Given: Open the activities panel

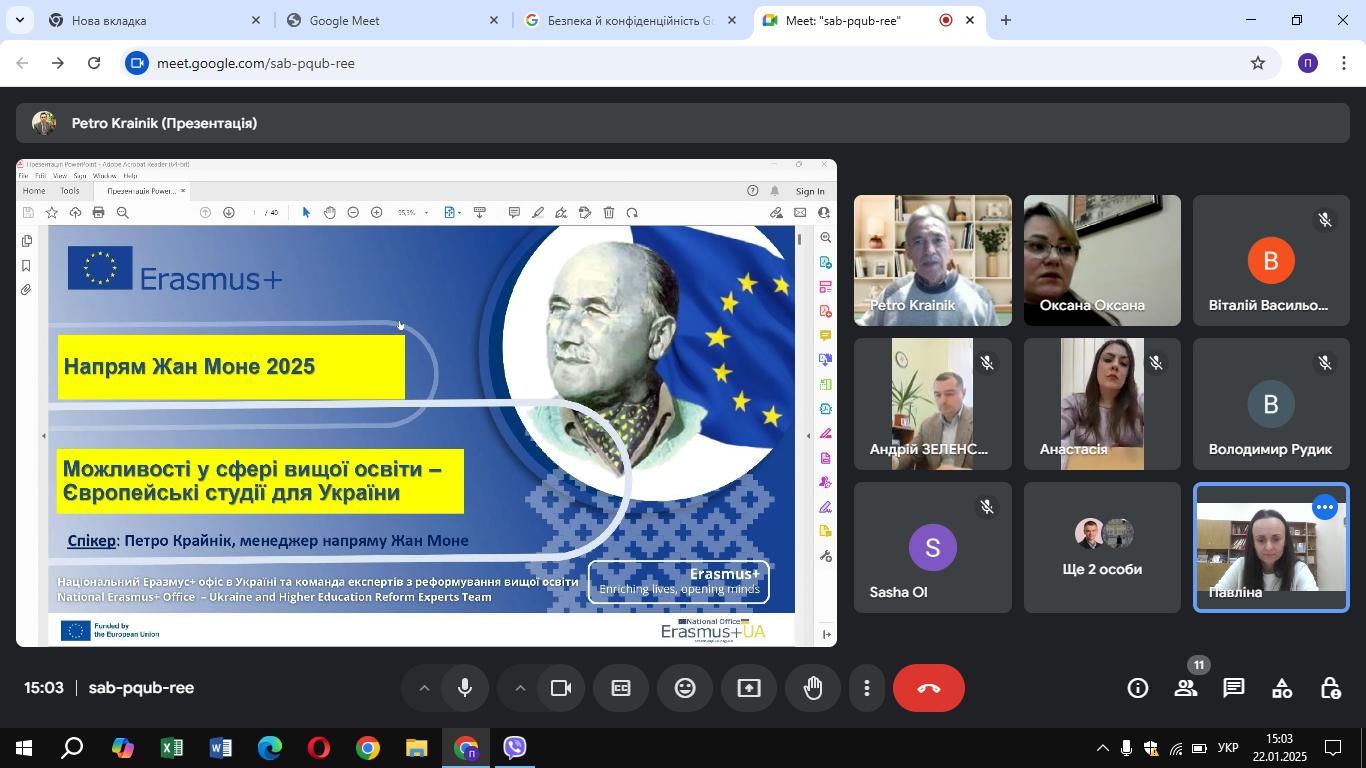Looking at the screenshot, I should [1282, 688].
